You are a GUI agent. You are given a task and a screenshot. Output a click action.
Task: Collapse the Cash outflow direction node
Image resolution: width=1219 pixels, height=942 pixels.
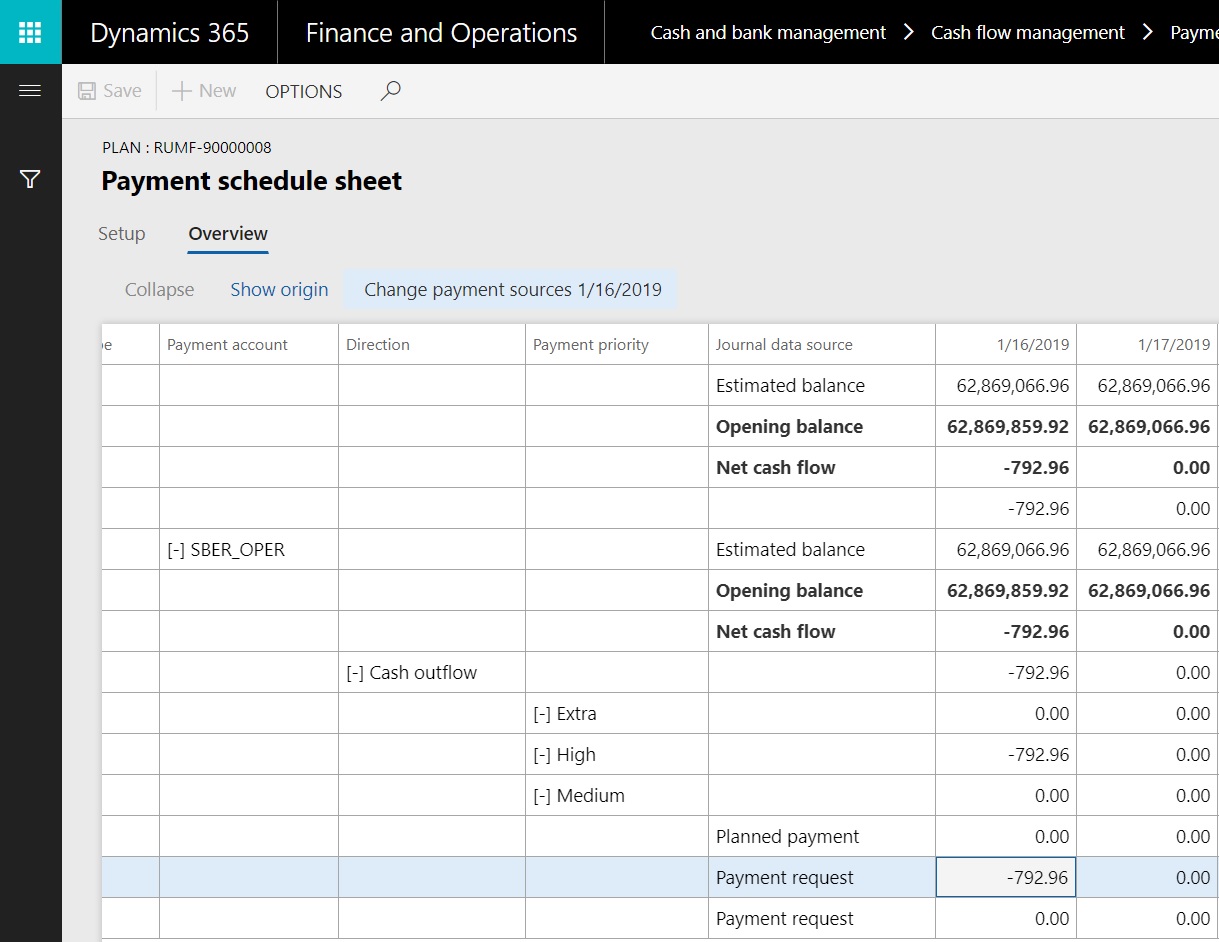click(x=355, y=673)
